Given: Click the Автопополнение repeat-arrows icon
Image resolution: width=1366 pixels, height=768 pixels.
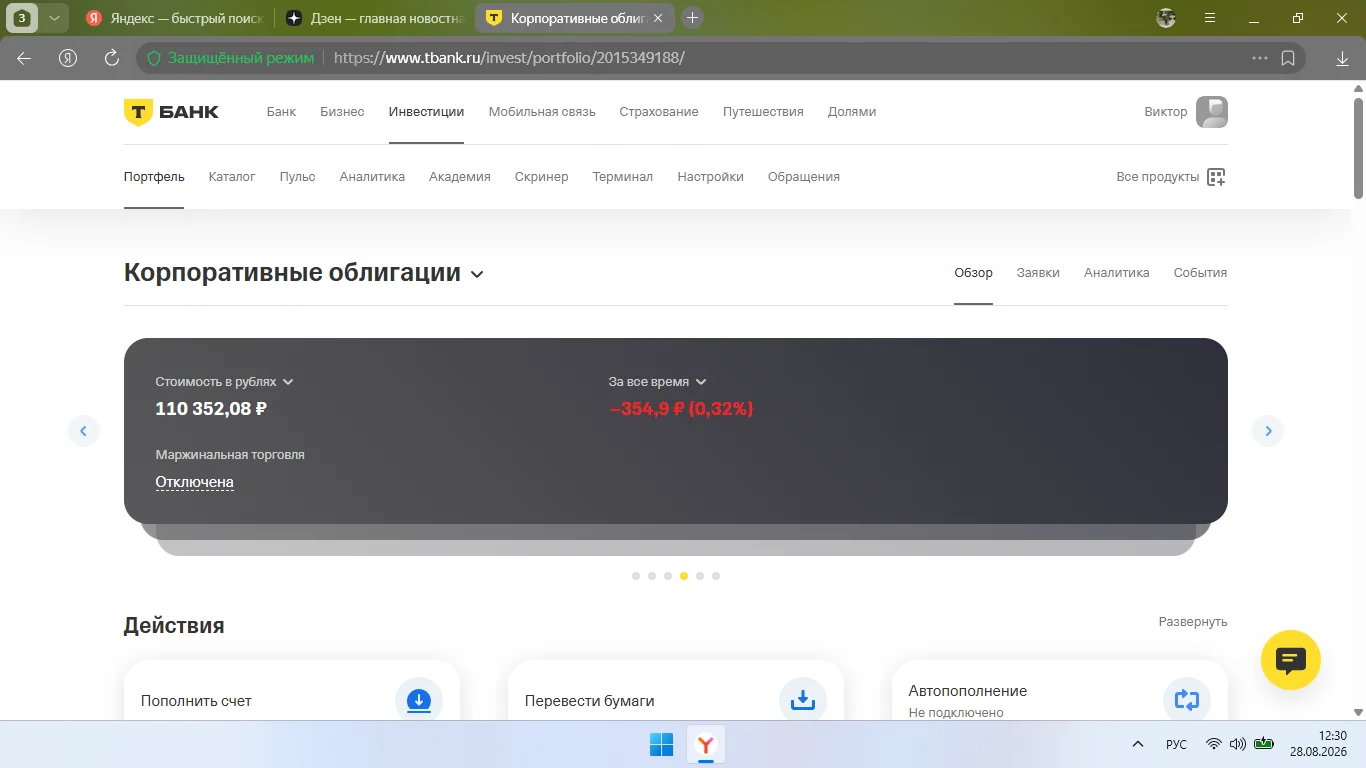Looking at the screenshot, I should 1187,700.
